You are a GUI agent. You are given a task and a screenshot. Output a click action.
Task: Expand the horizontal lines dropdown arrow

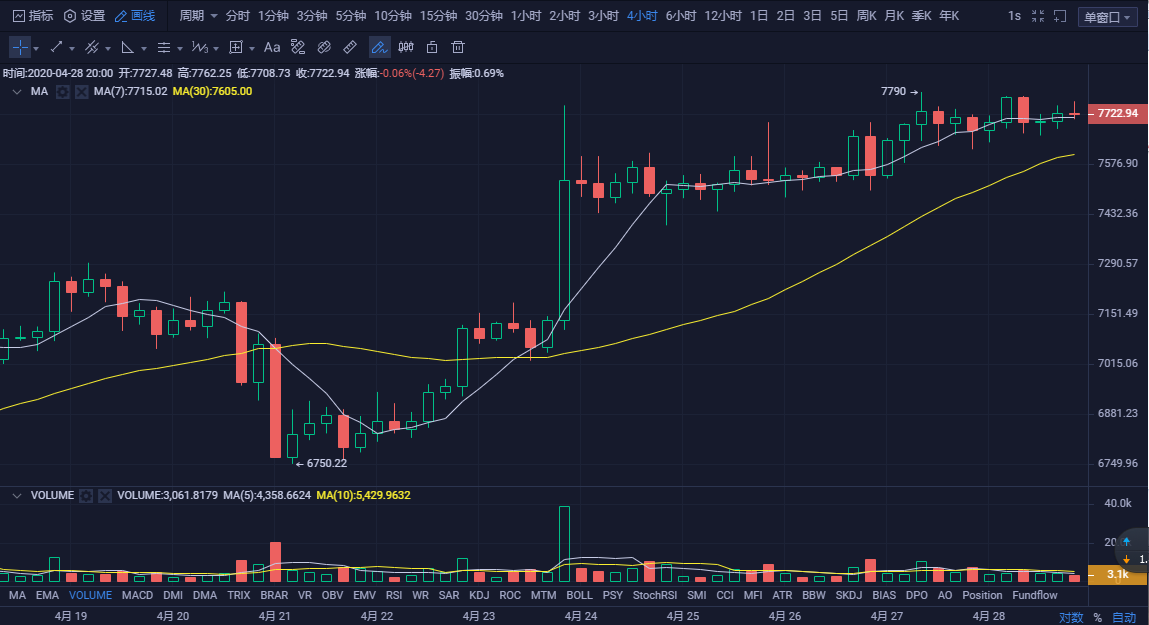coord(180,48)
